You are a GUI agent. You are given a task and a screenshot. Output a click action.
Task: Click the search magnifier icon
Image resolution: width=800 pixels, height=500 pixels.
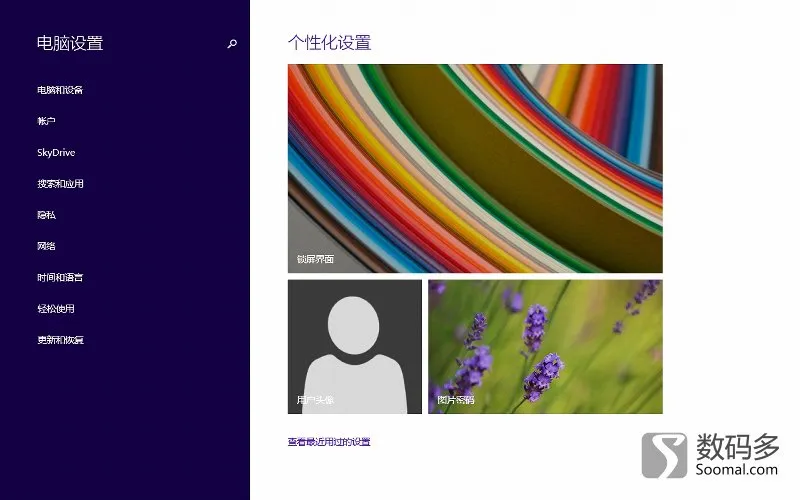(232, 44)
